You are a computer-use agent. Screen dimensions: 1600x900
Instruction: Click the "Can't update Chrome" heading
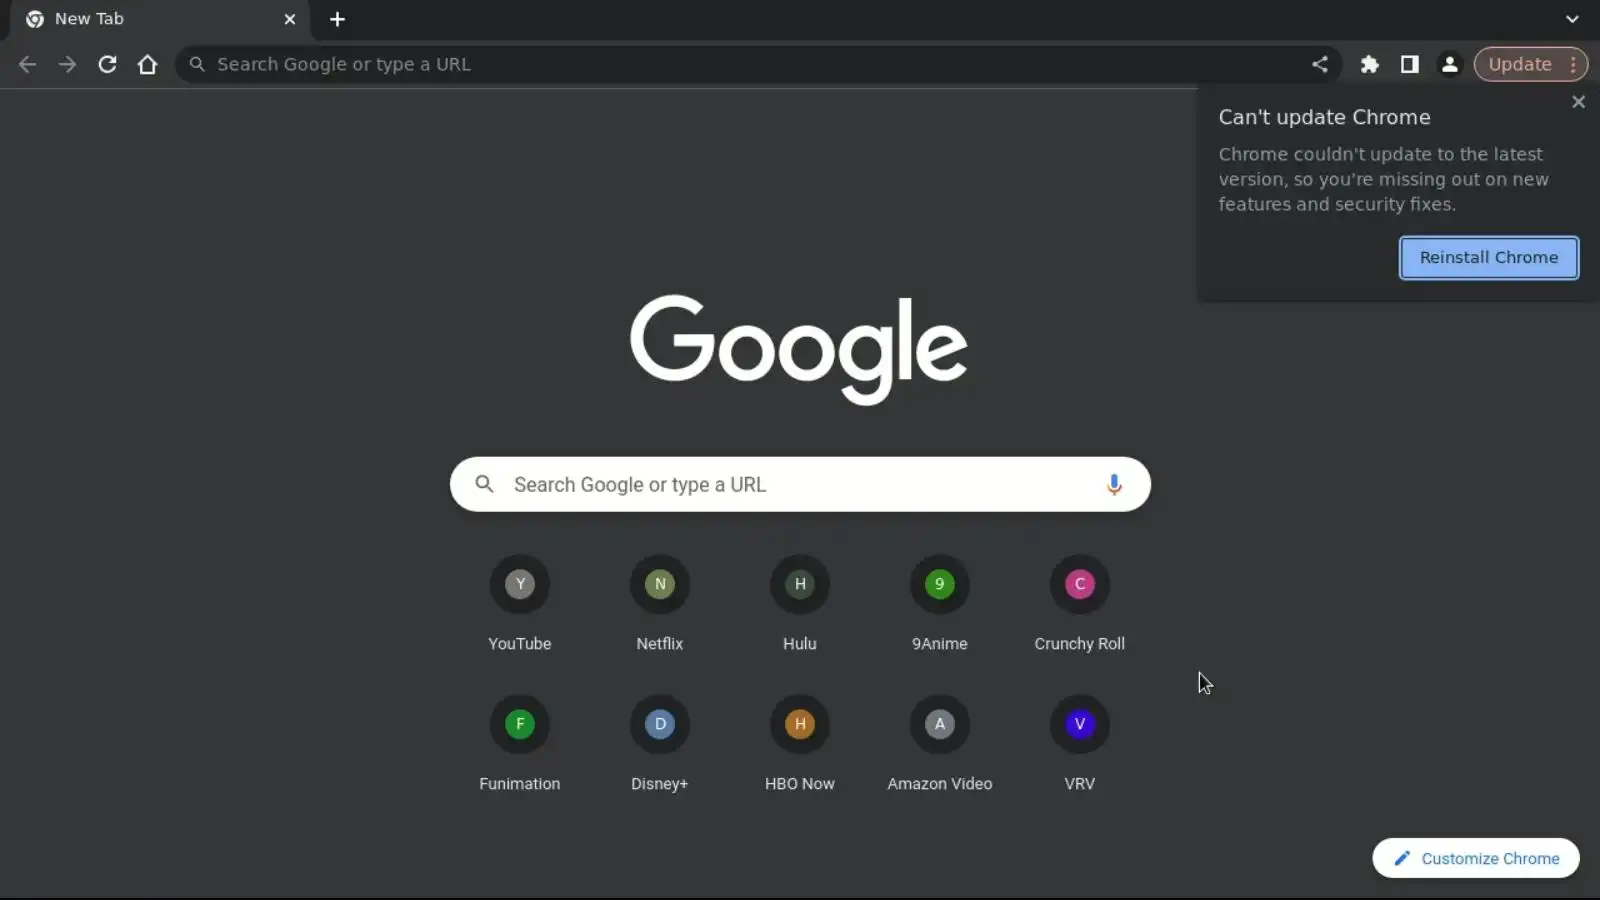(x=1324, y=117)
